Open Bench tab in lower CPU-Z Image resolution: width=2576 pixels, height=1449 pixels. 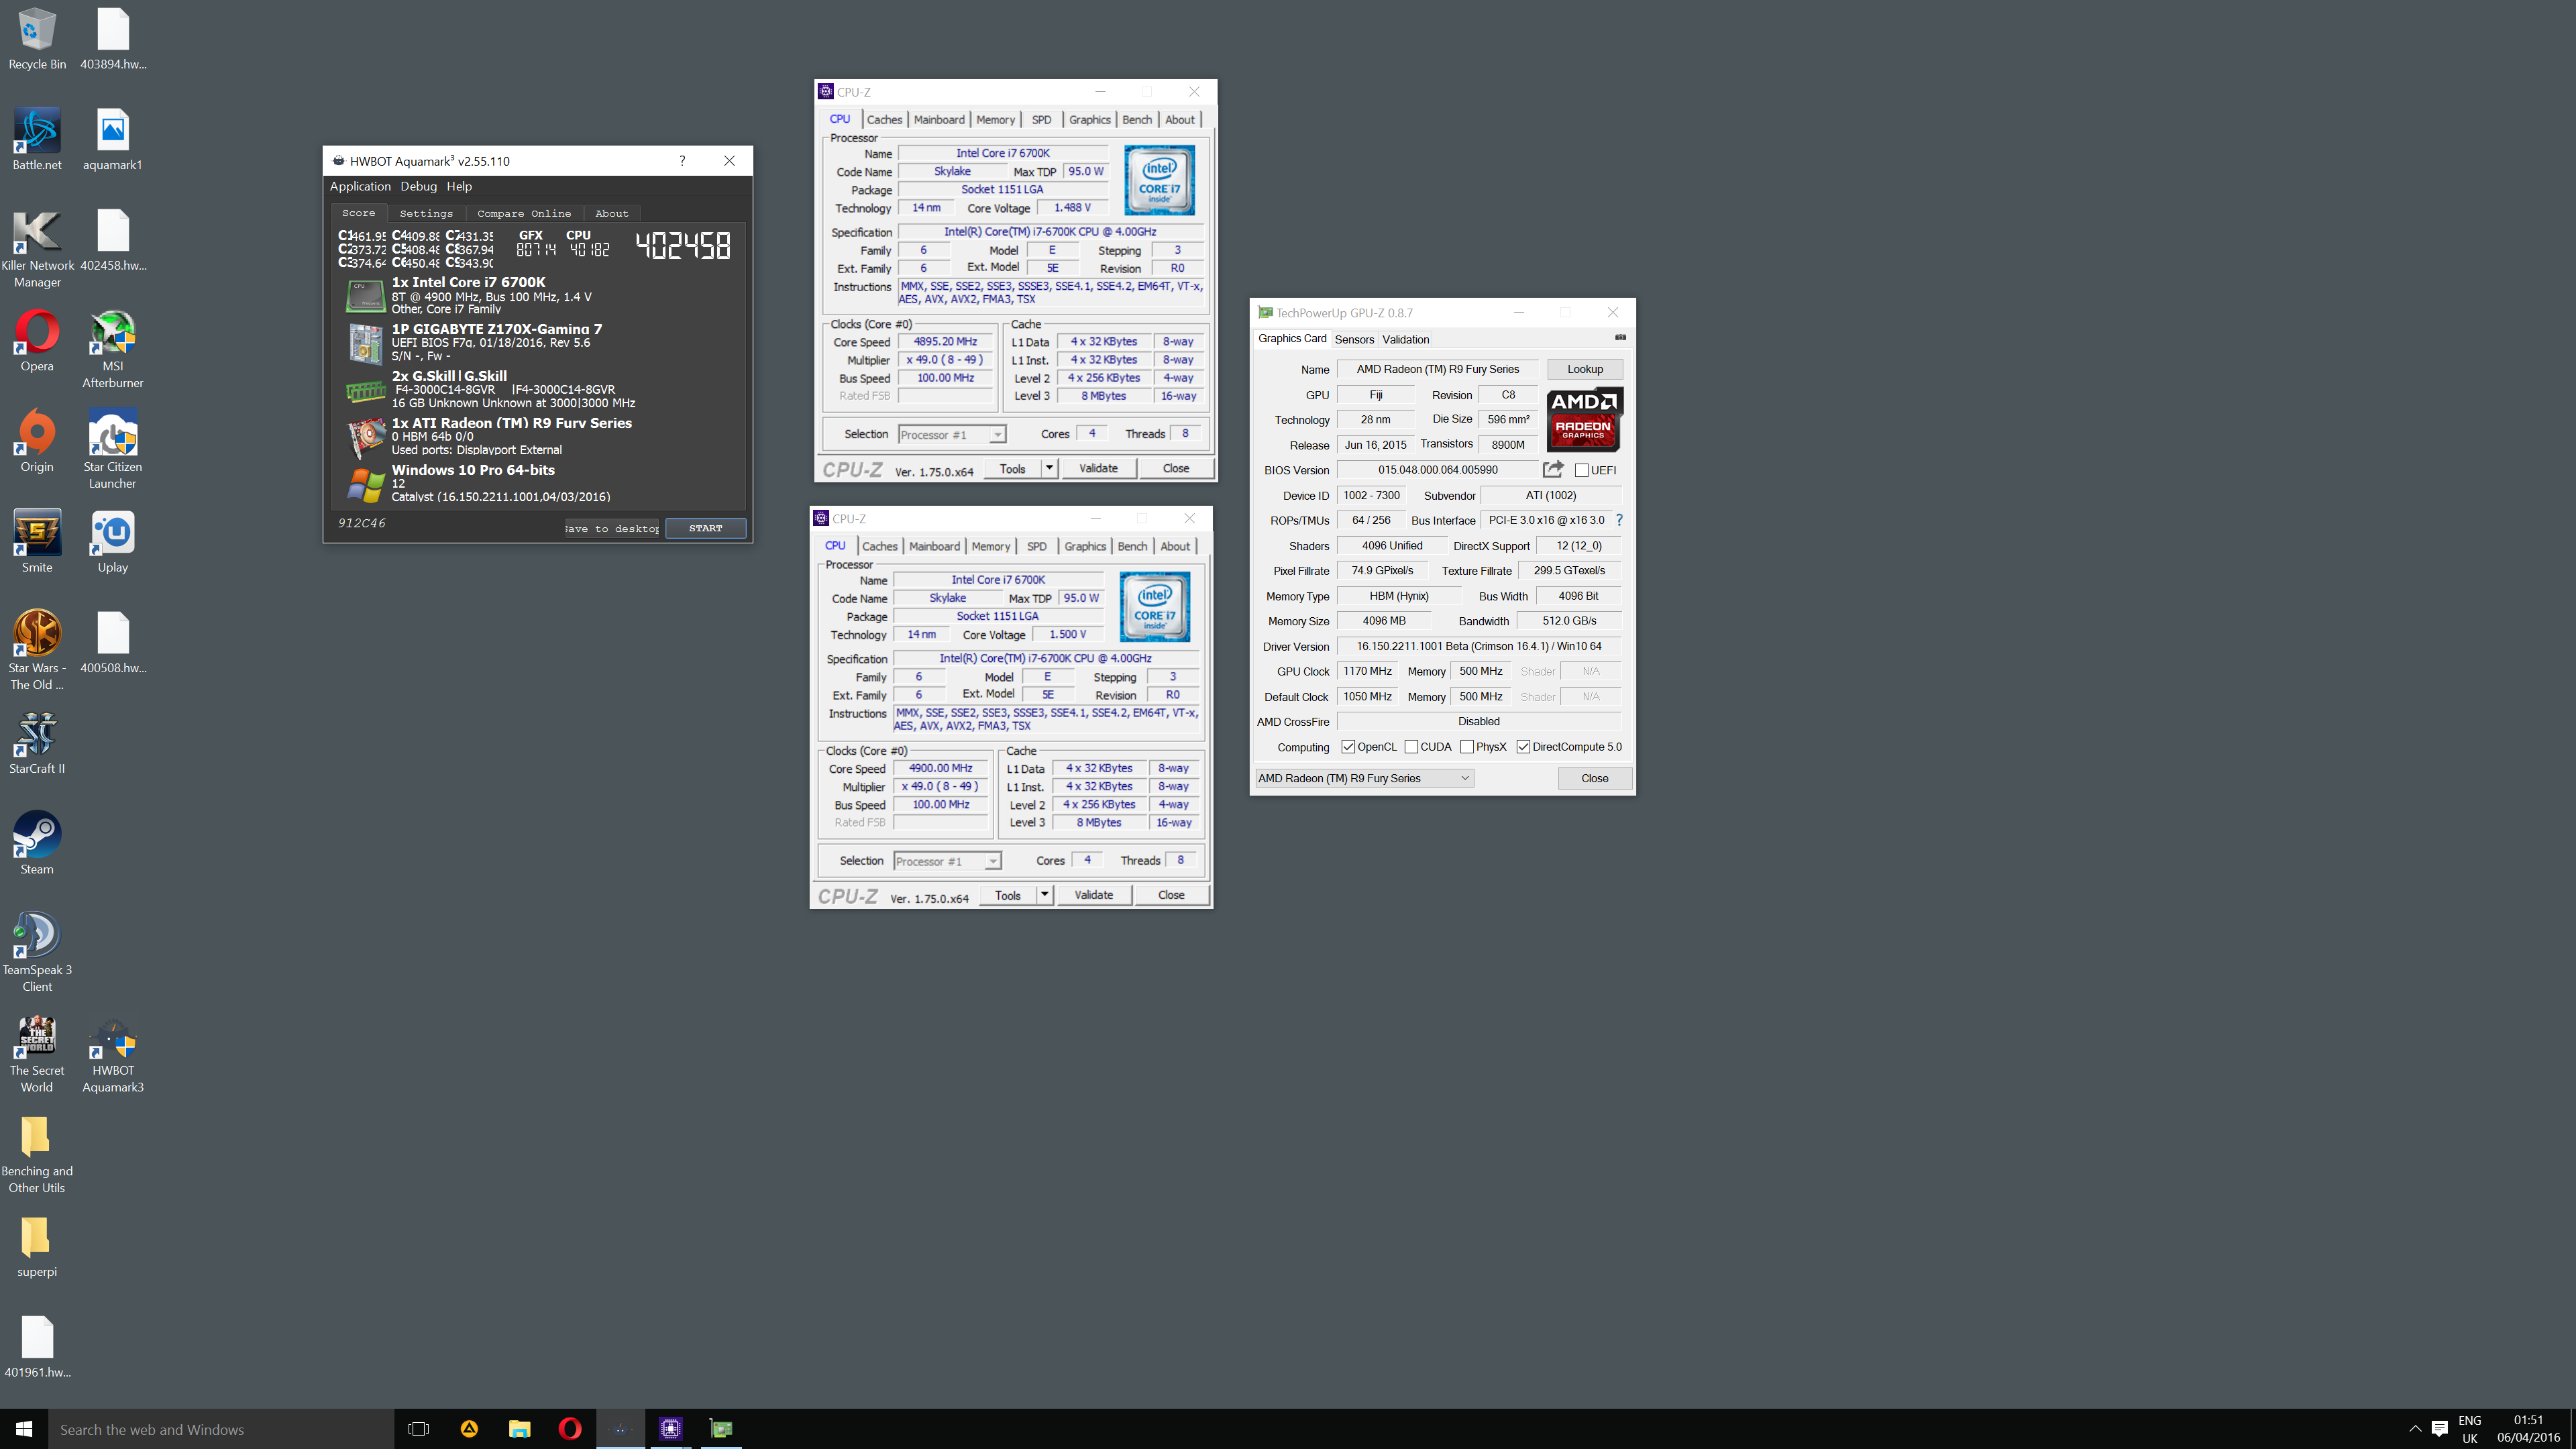pyautogui.click(x=1132, y=546)
